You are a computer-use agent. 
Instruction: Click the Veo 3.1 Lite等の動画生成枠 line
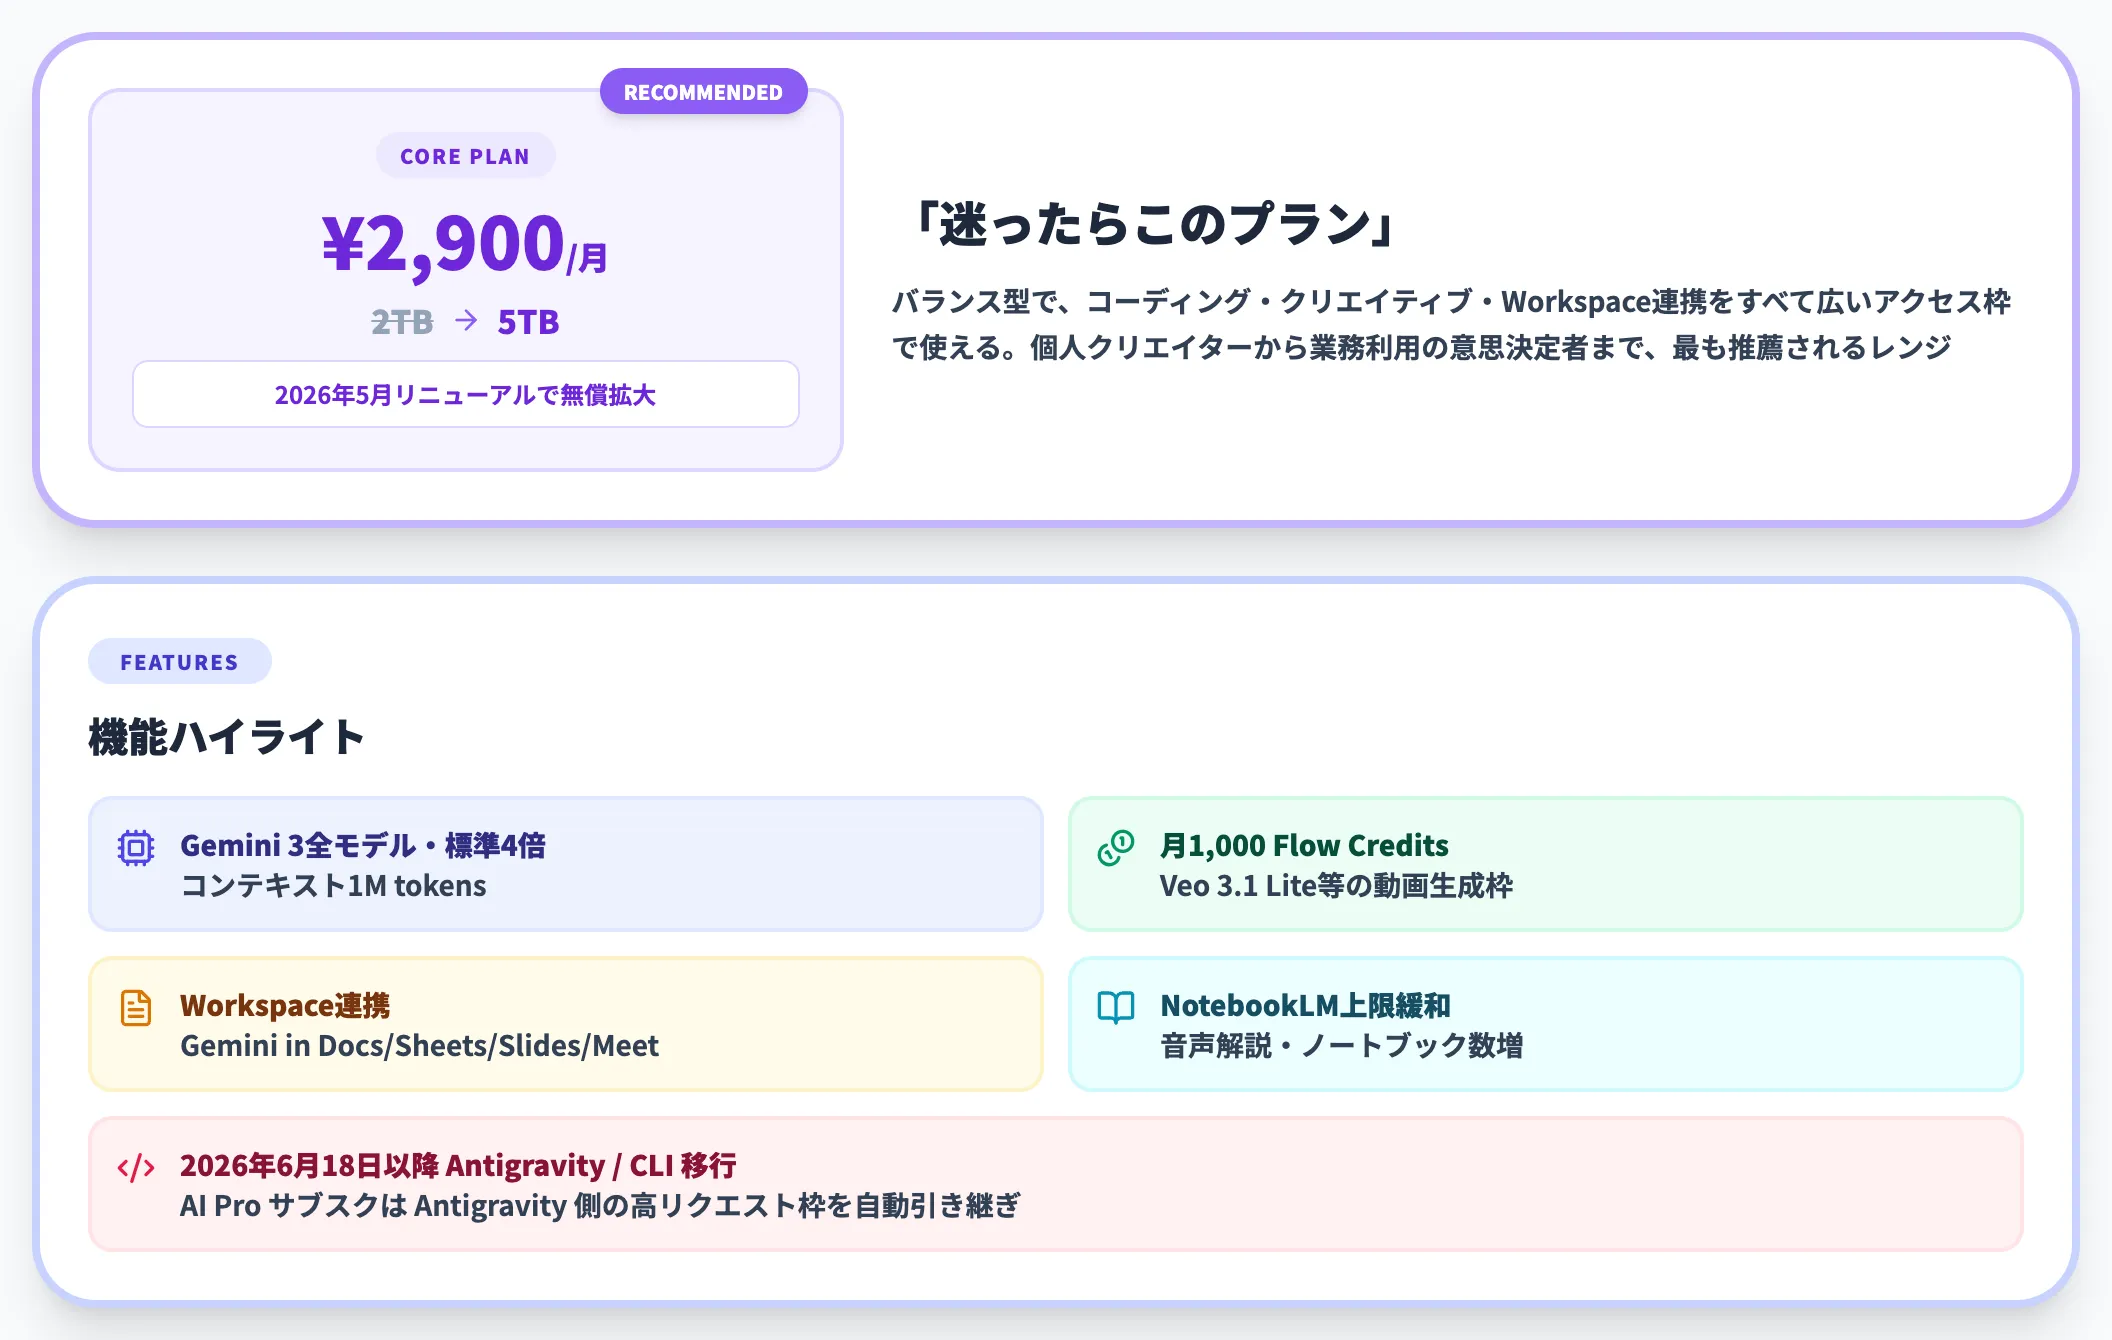(1336, 886)
